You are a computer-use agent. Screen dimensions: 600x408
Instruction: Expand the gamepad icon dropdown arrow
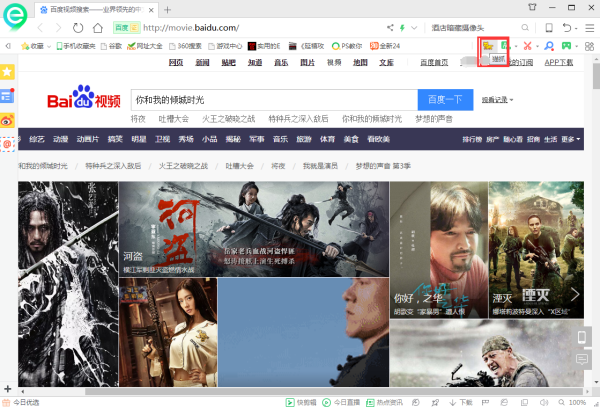tap(576, 46)
